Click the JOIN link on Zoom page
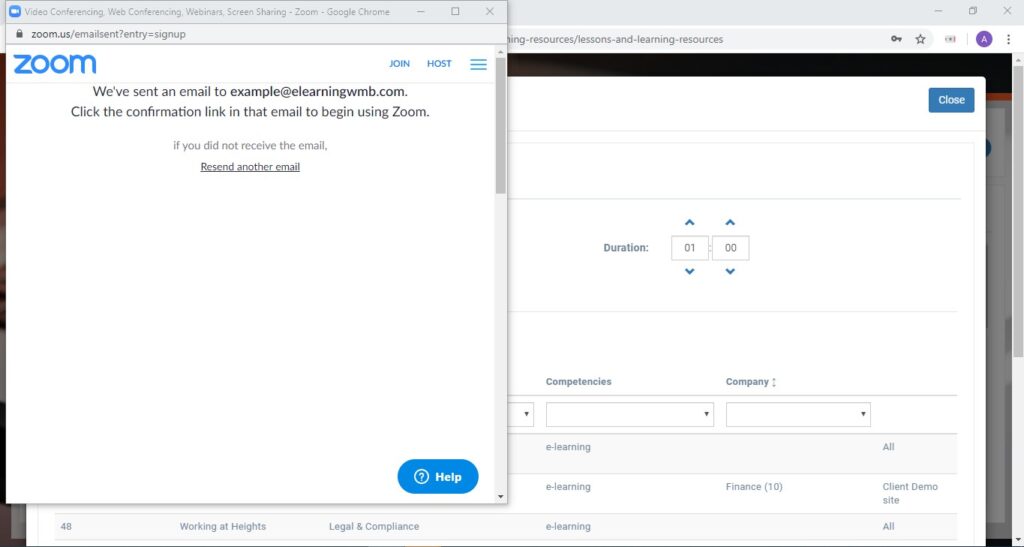This screenshot has height=547, width=1024. [399, 64]
